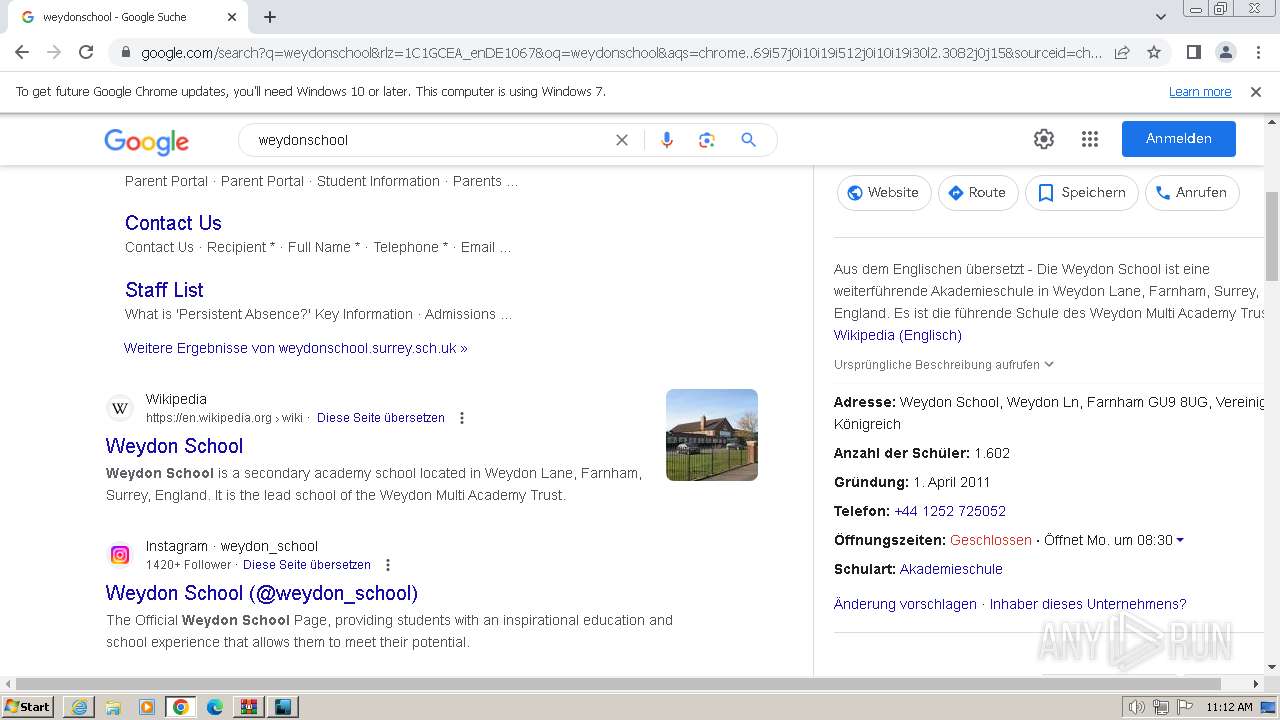Search by image with Google Lens
The image size is (1280, 720).
pos(707,140)
